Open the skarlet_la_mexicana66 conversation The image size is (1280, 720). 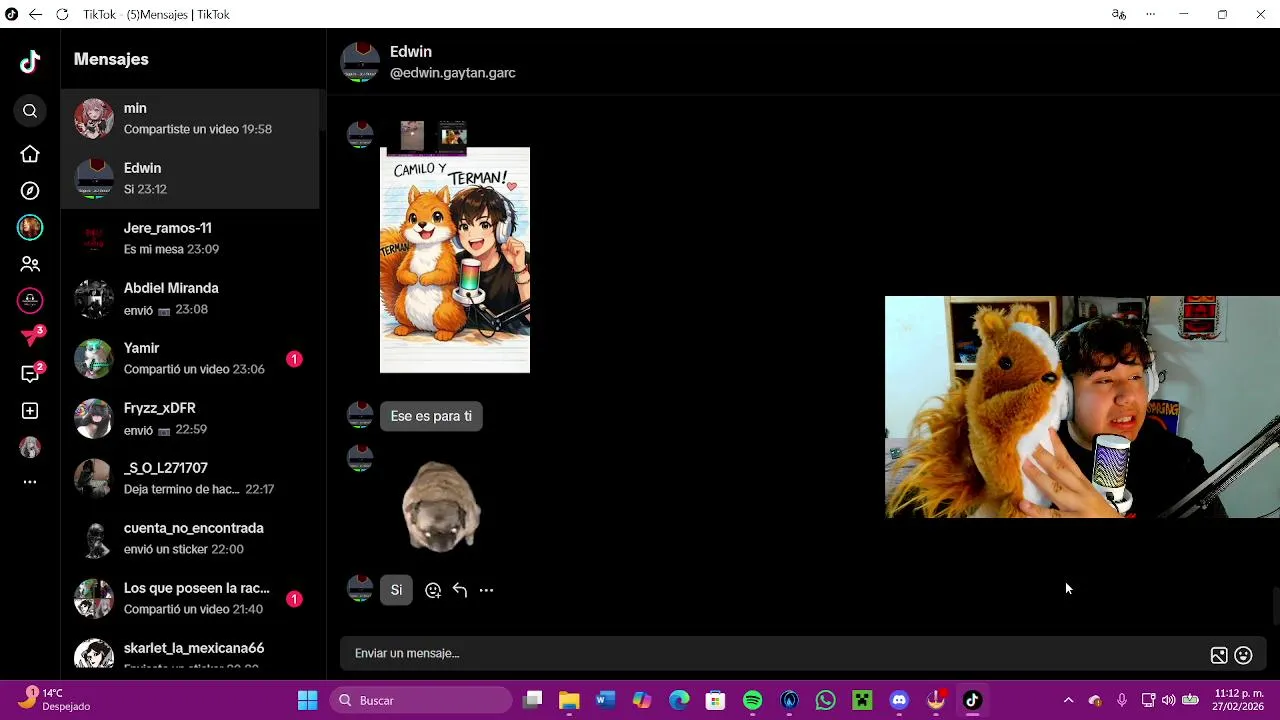tap(190, 650)
